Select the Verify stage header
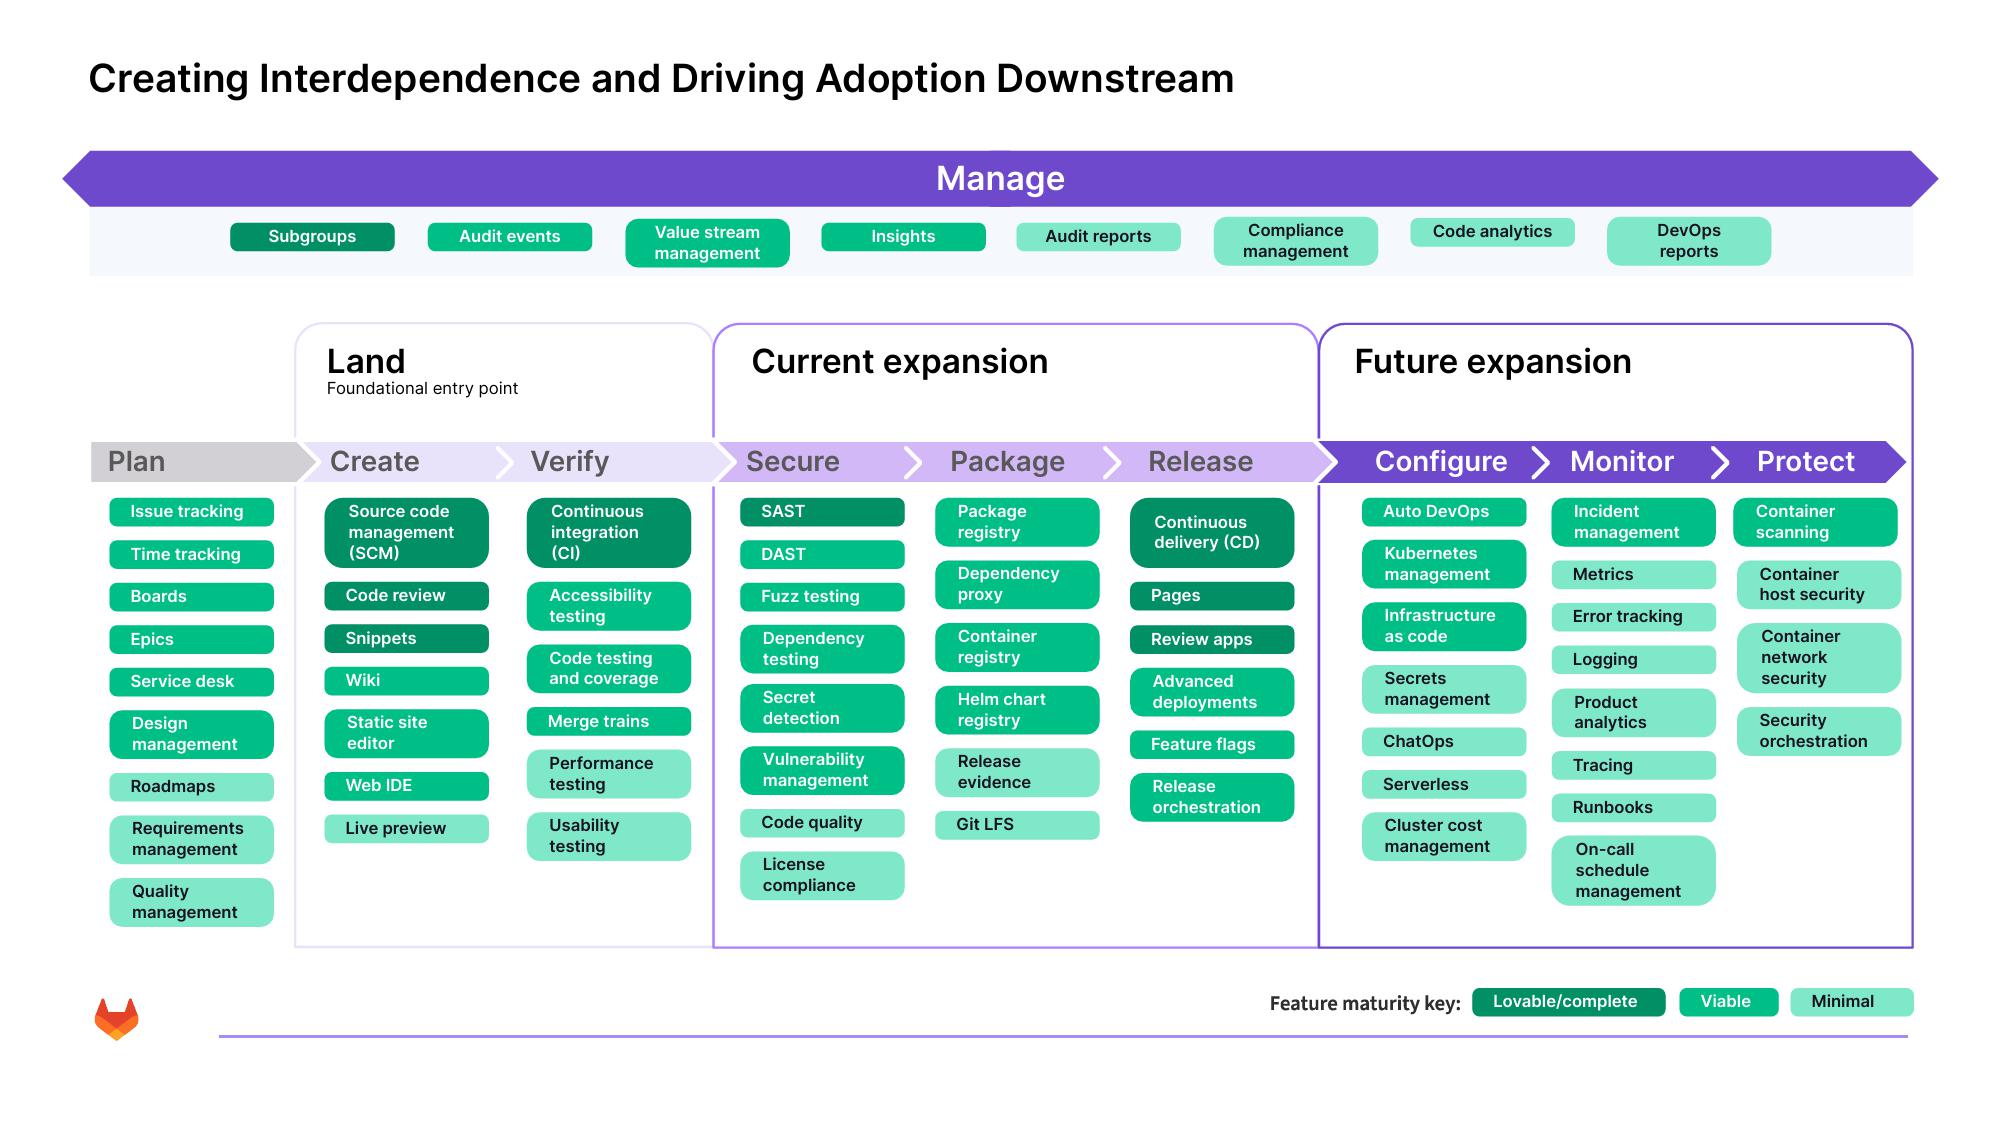The image size is (2000, 1125). (615, 462)
